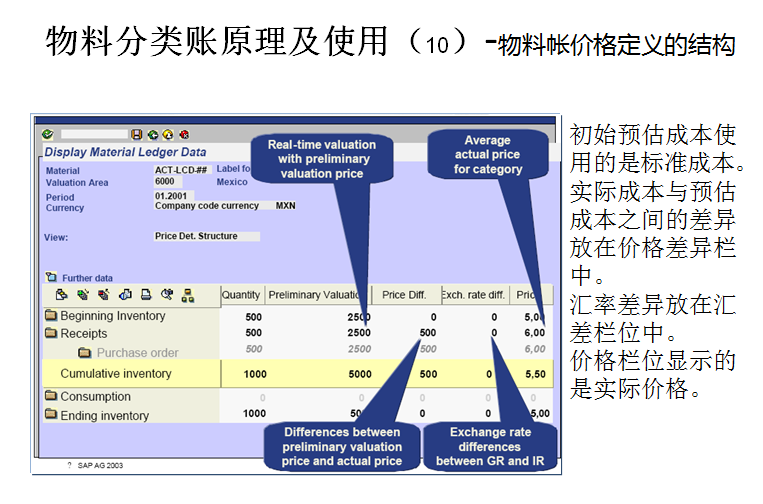Click the Mexico valuation area description
763x504 pixels.
232,182
